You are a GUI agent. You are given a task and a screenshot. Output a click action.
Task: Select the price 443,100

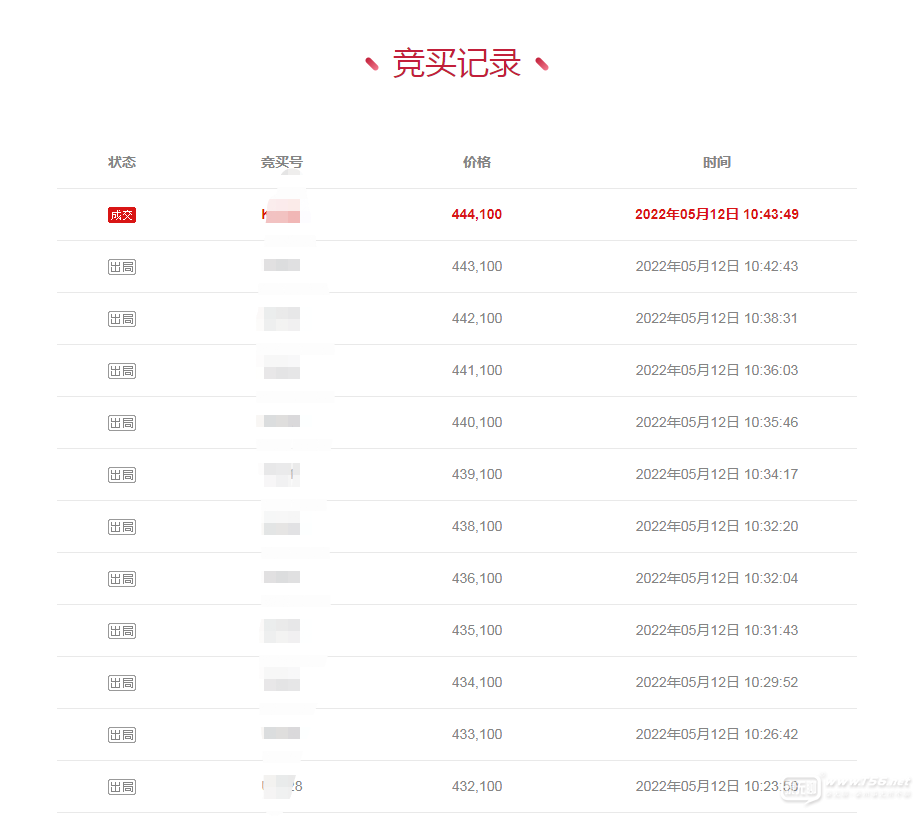click(477, 266)
